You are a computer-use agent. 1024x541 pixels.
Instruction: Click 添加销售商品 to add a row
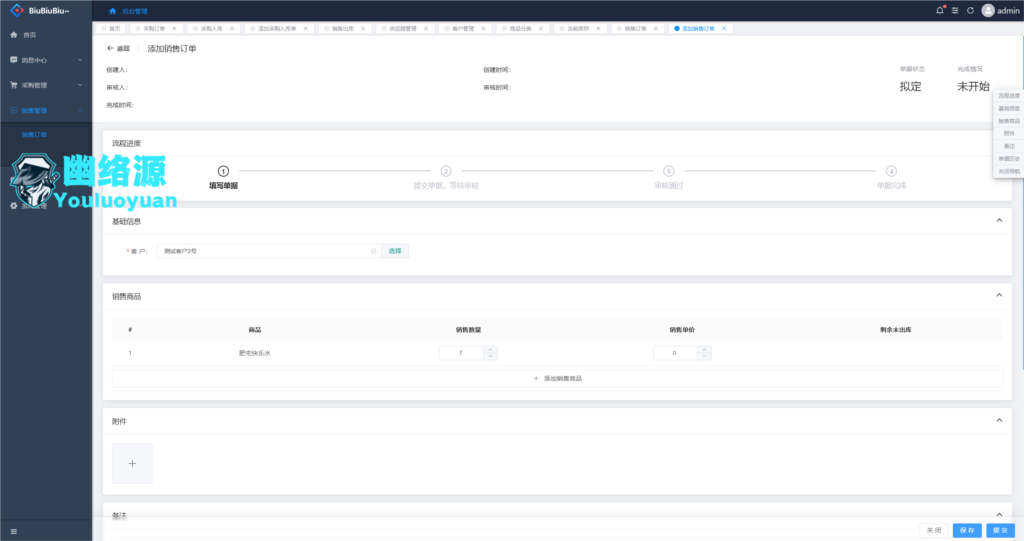[x=557, y=378]
